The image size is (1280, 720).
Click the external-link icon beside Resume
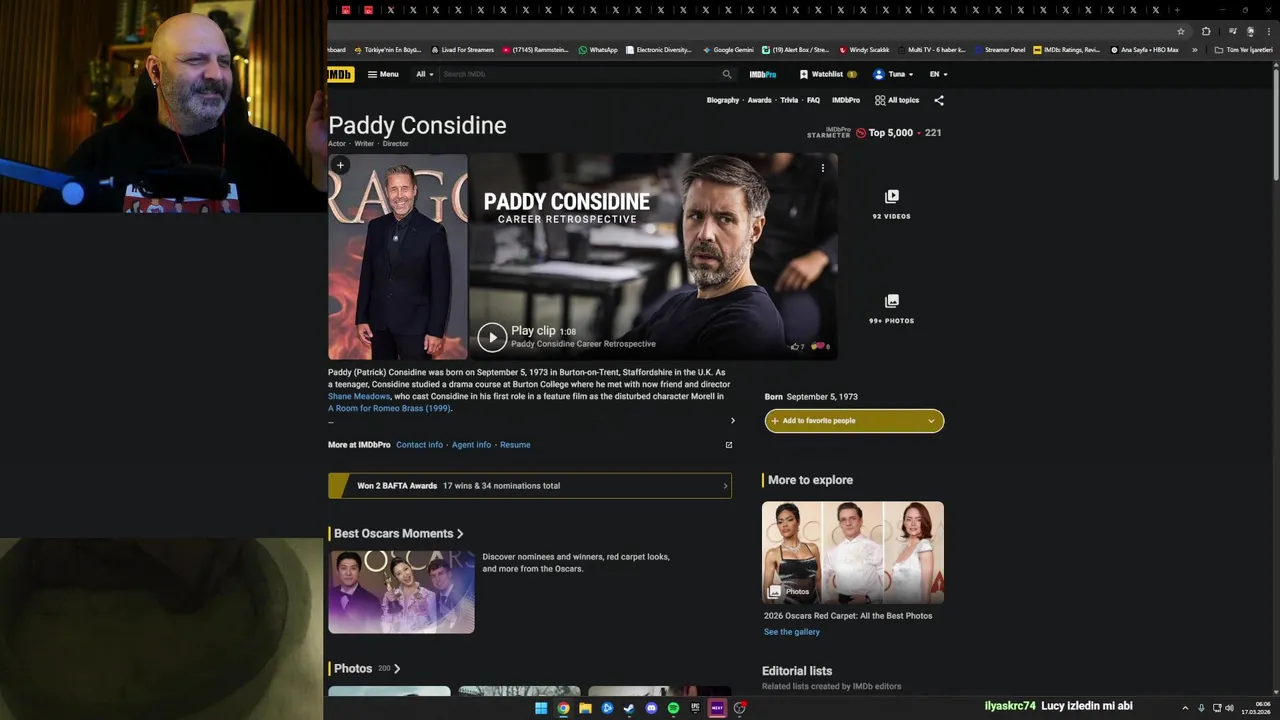coord(728,445)
